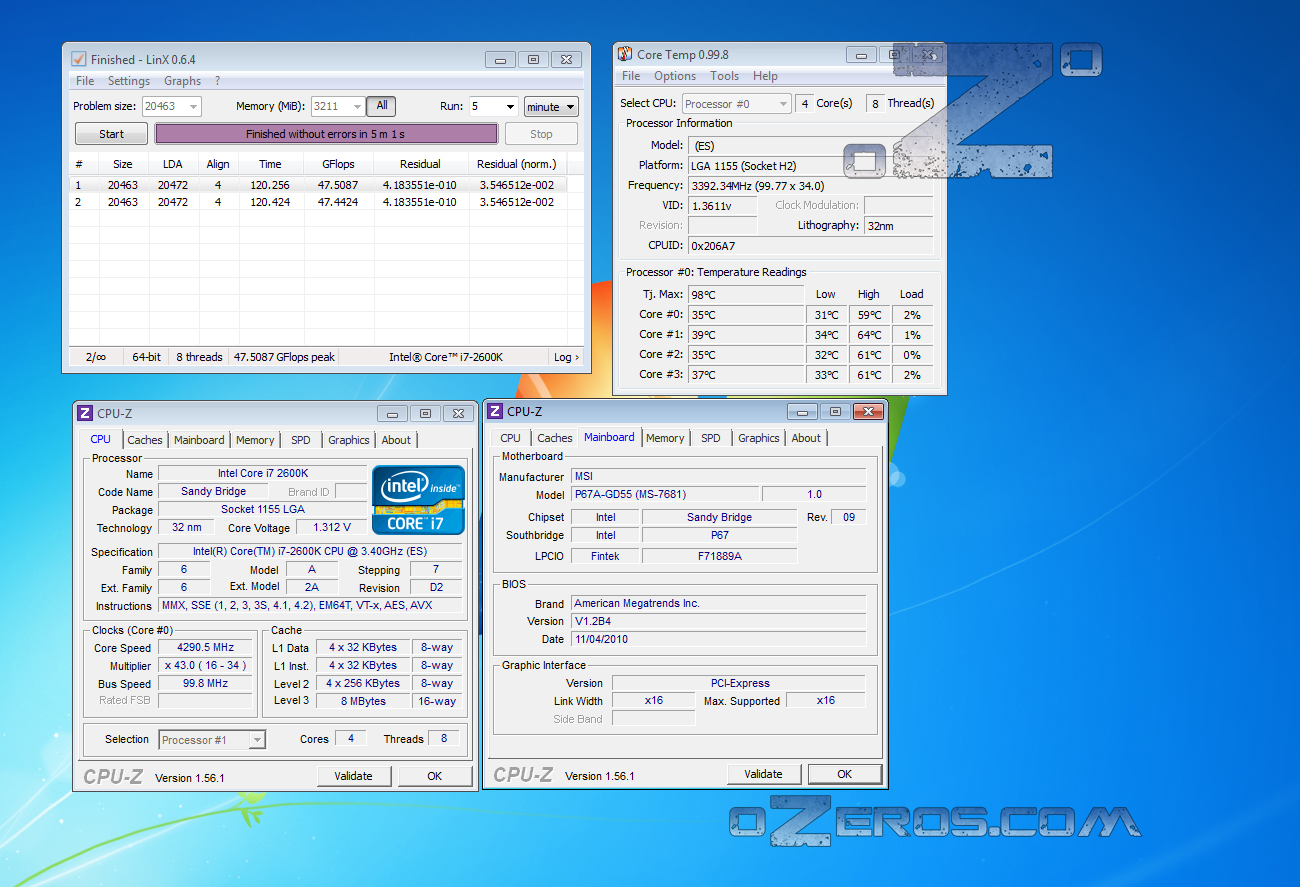1300x887 pixels.
Task: Open the Tools menu in Core Temp
Action: click(725, 76)
